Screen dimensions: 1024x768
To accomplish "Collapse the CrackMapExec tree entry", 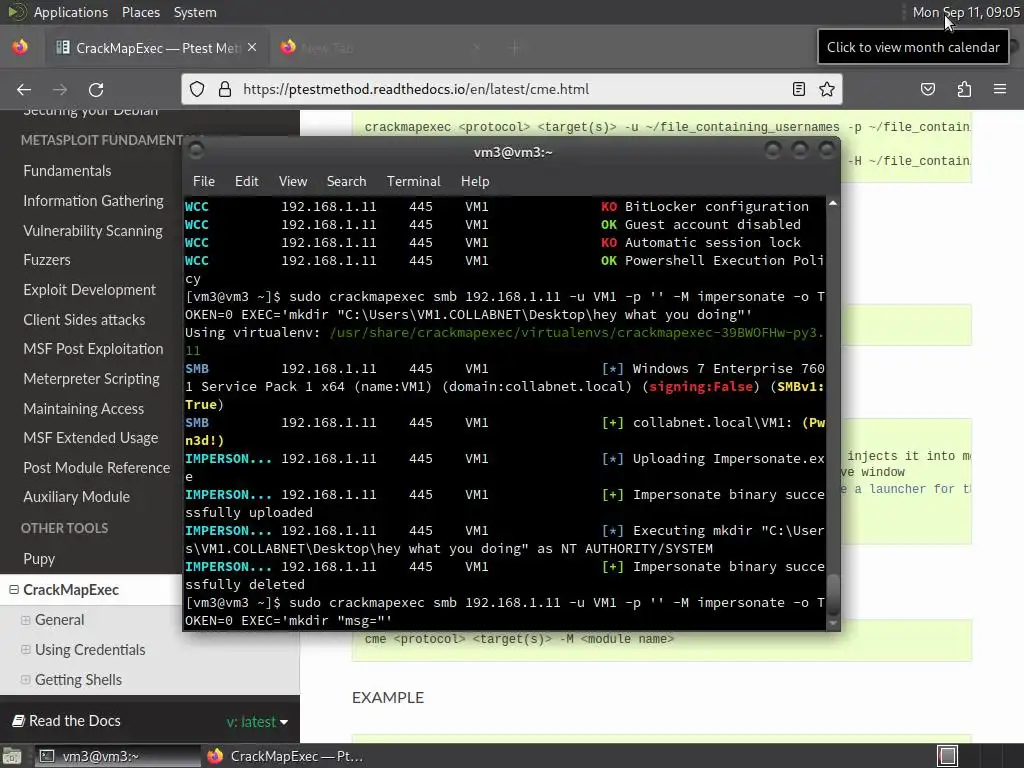I will [x=14, y=590].
